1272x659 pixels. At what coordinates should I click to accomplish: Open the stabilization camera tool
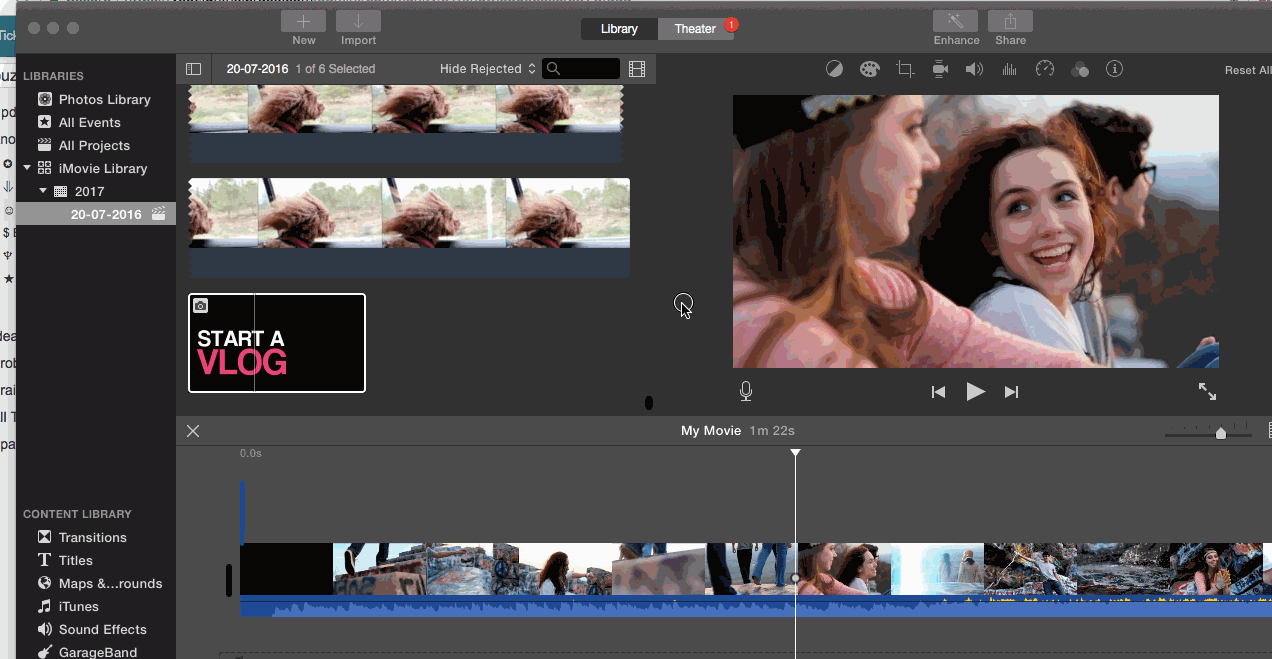[x=940, y=69]
